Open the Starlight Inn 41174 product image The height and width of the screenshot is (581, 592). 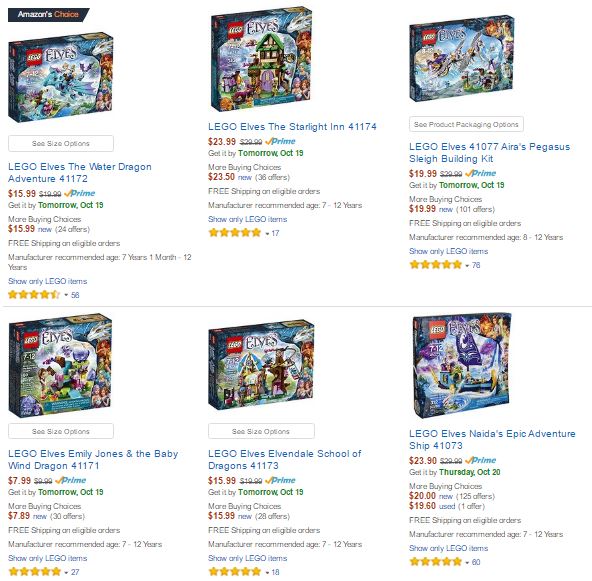pos(261,59)
